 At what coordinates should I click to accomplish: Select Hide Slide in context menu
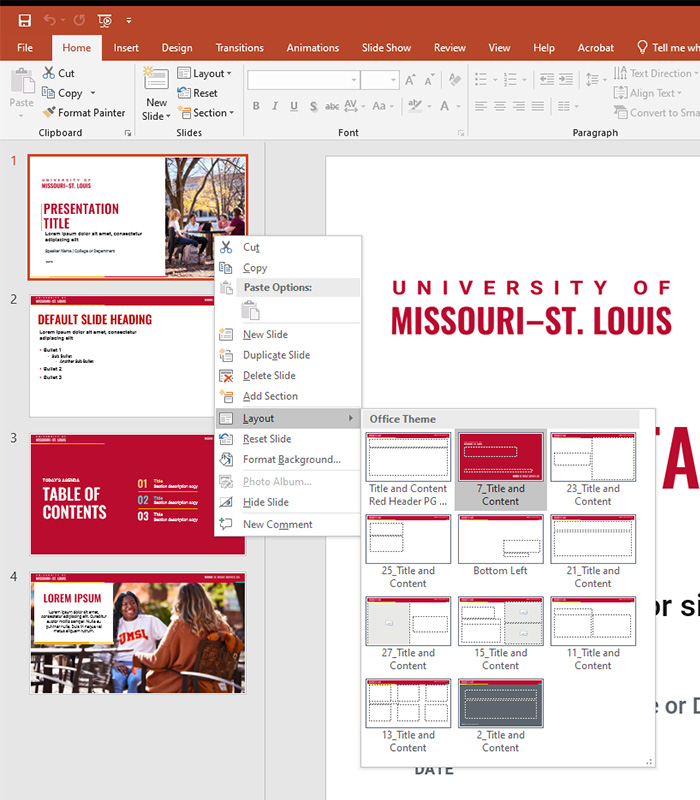[265, 502]
